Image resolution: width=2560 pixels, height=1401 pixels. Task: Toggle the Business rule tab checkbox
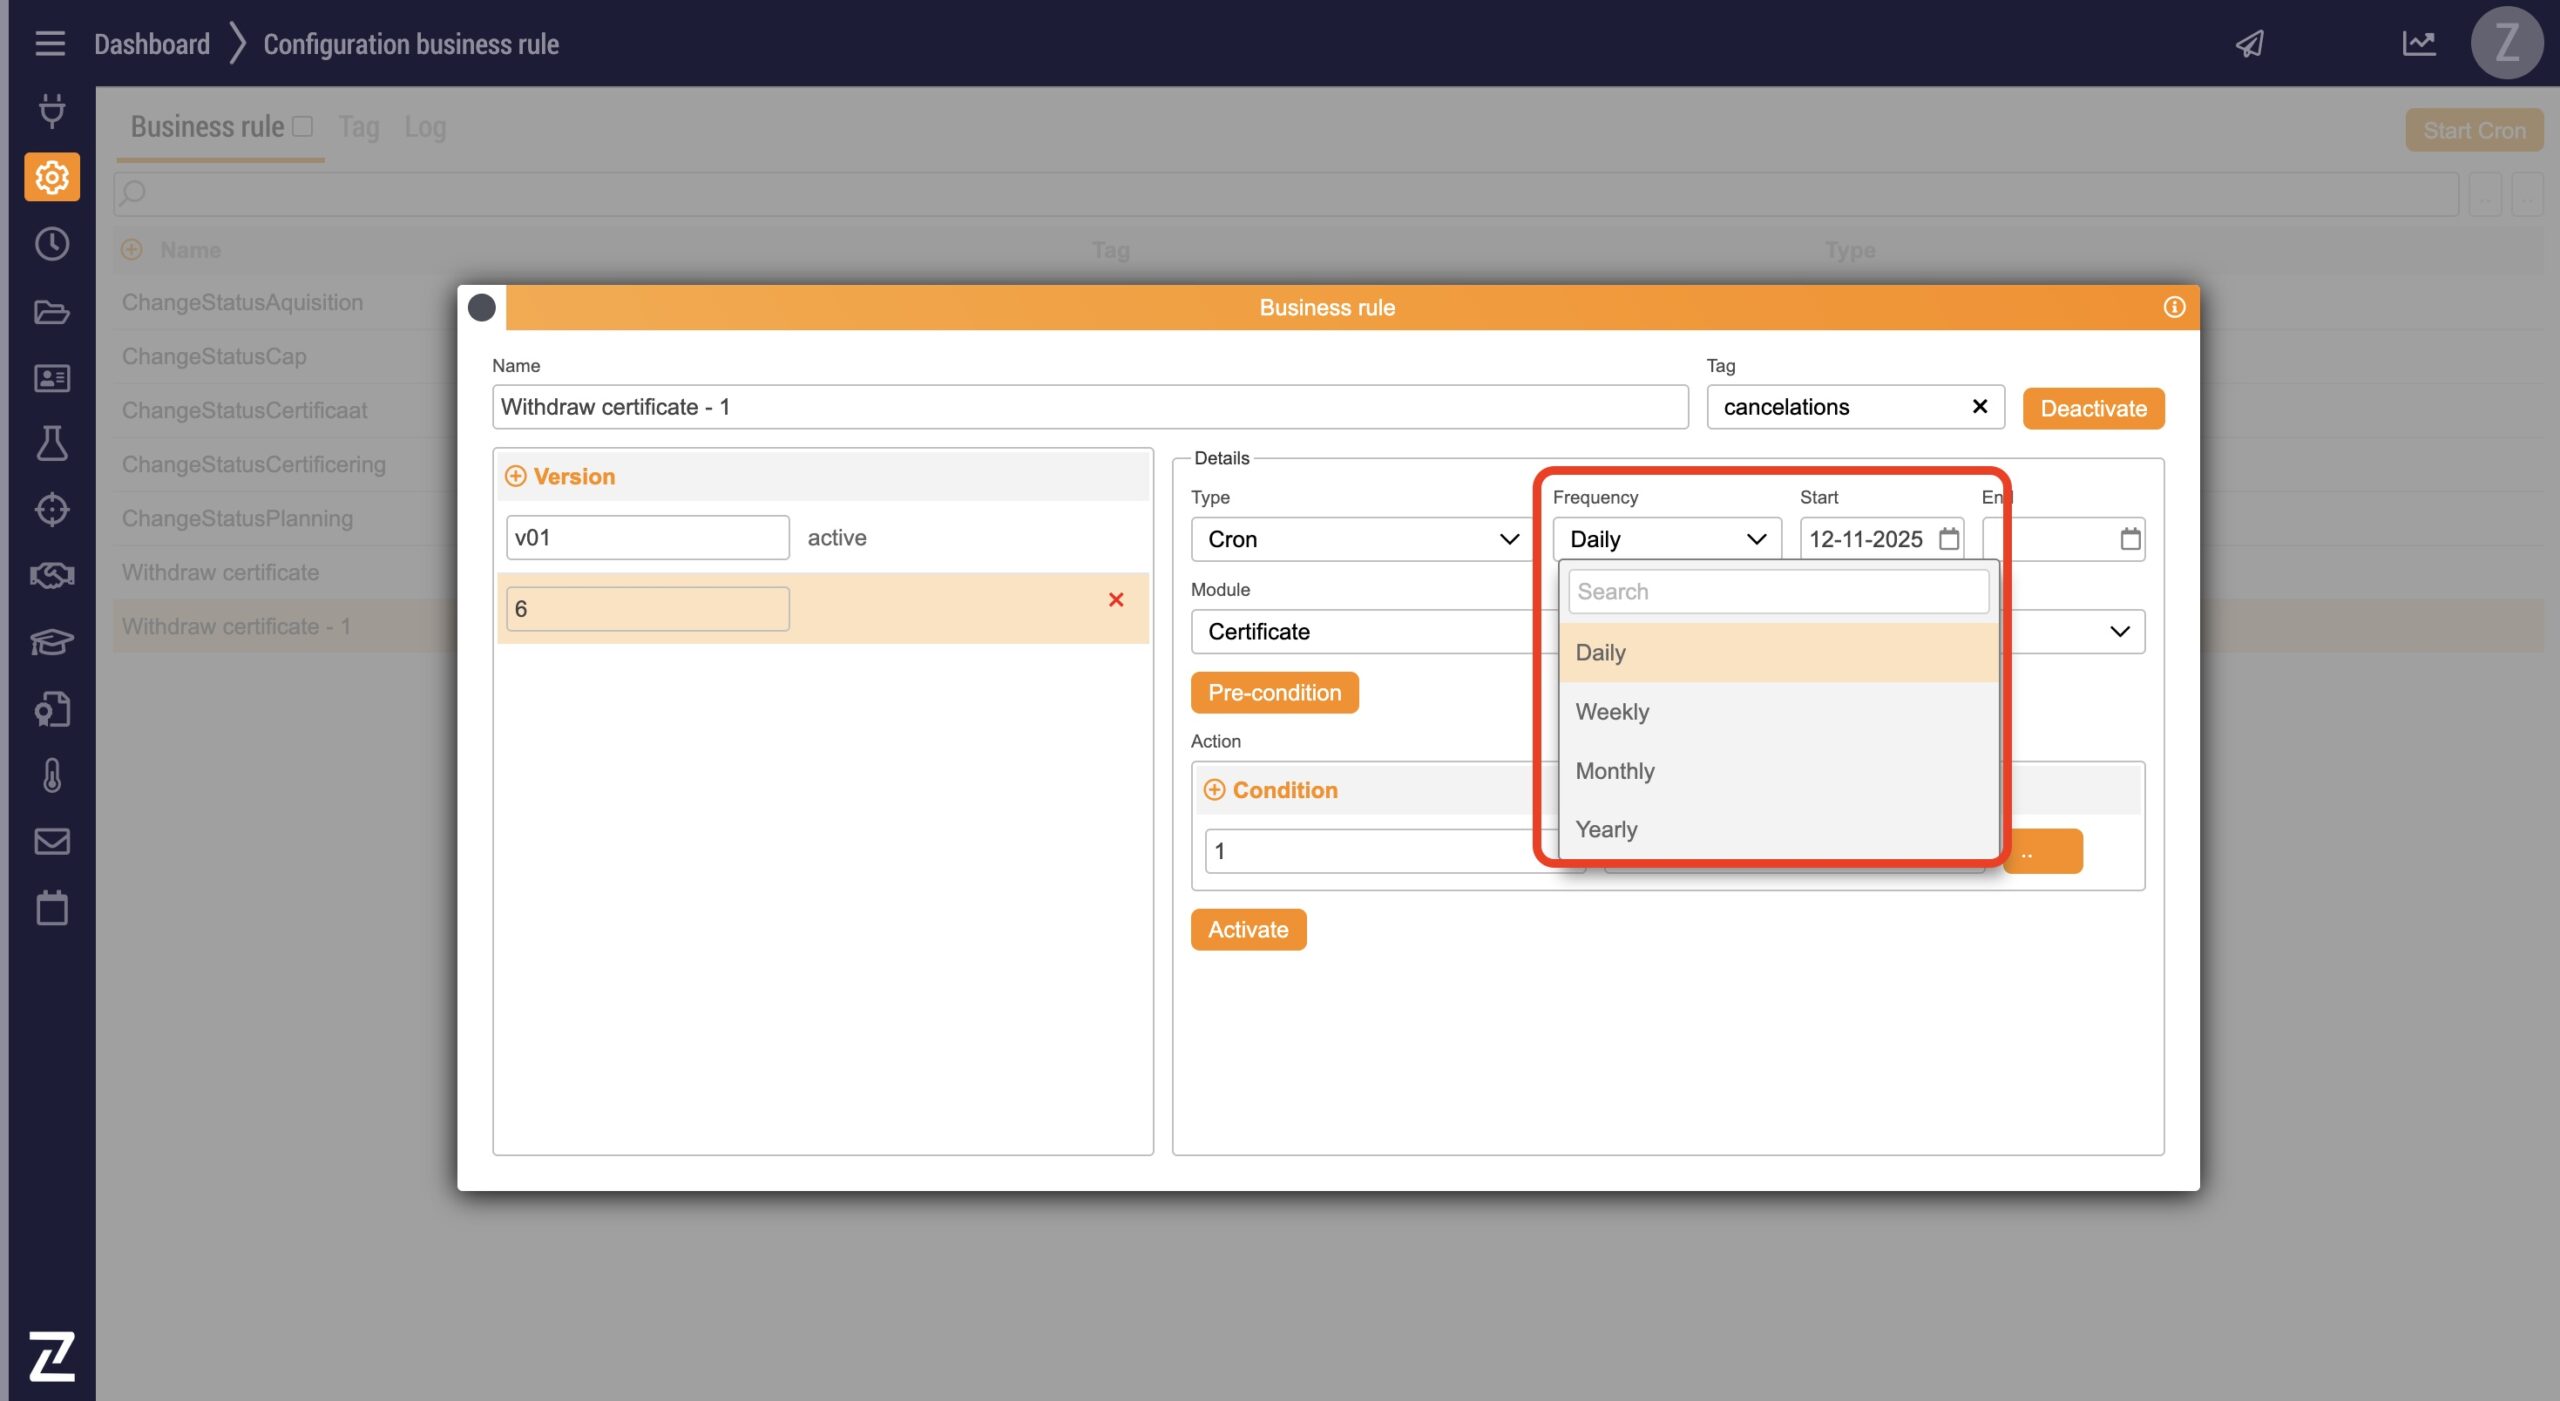(x=303, y=126)
